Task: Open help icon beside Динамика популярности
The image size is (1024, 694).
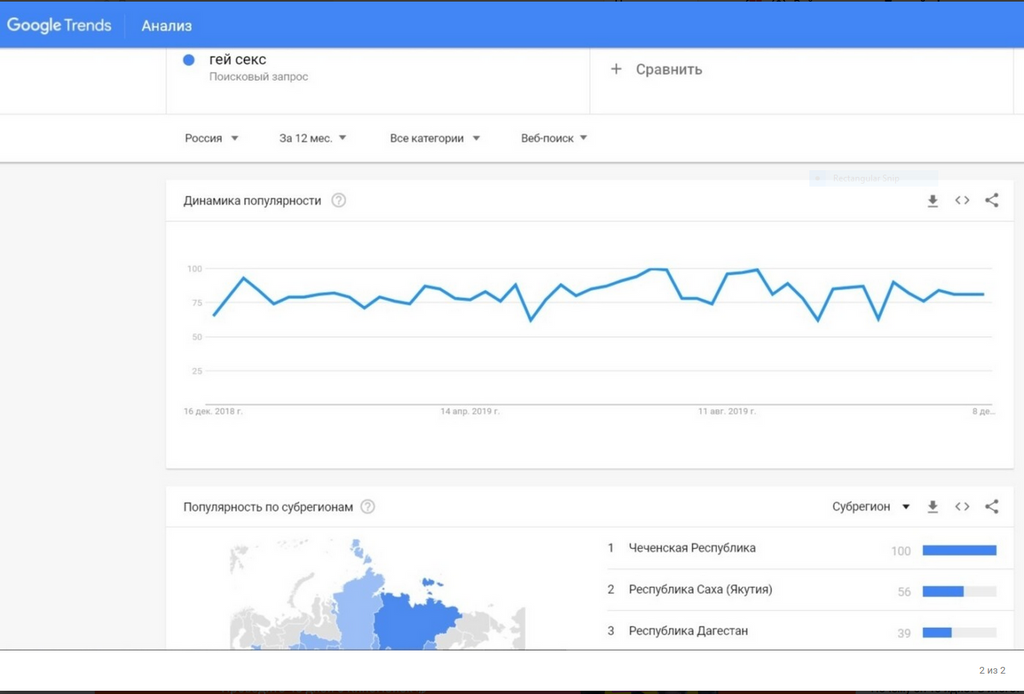Action: pos(339,201)
